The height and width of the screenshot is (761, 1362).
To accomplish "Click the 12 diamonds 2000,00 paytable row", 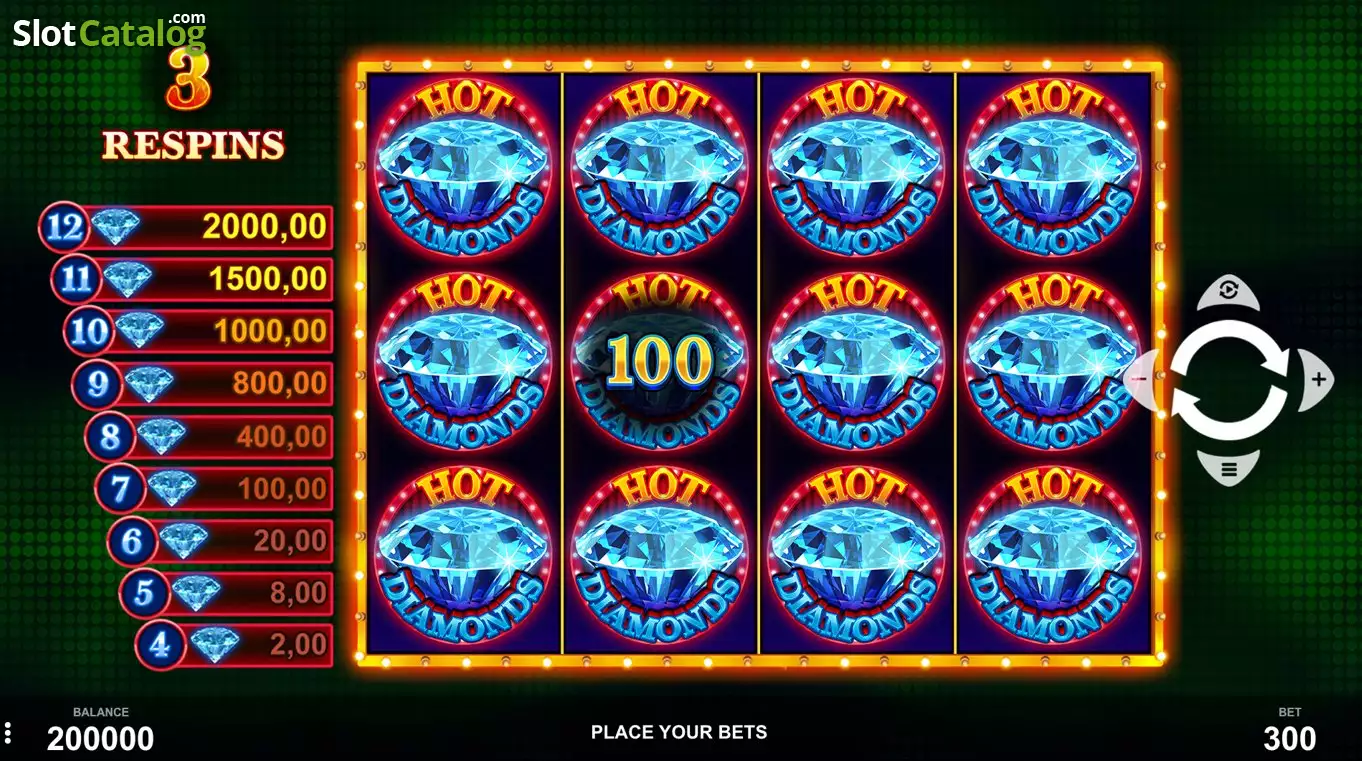I will tap(186, 227).
